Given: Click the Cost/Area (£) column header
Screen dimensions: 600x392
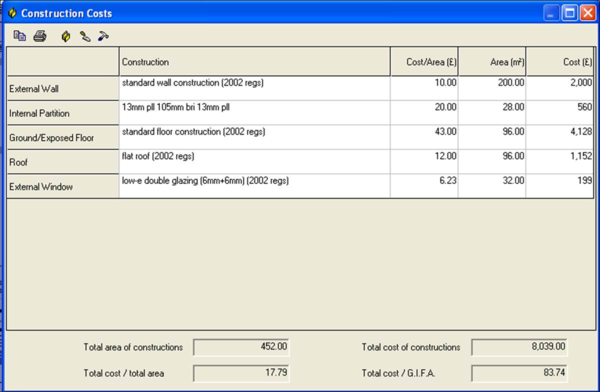Looking at the screenshot, I should click(424, 62).
